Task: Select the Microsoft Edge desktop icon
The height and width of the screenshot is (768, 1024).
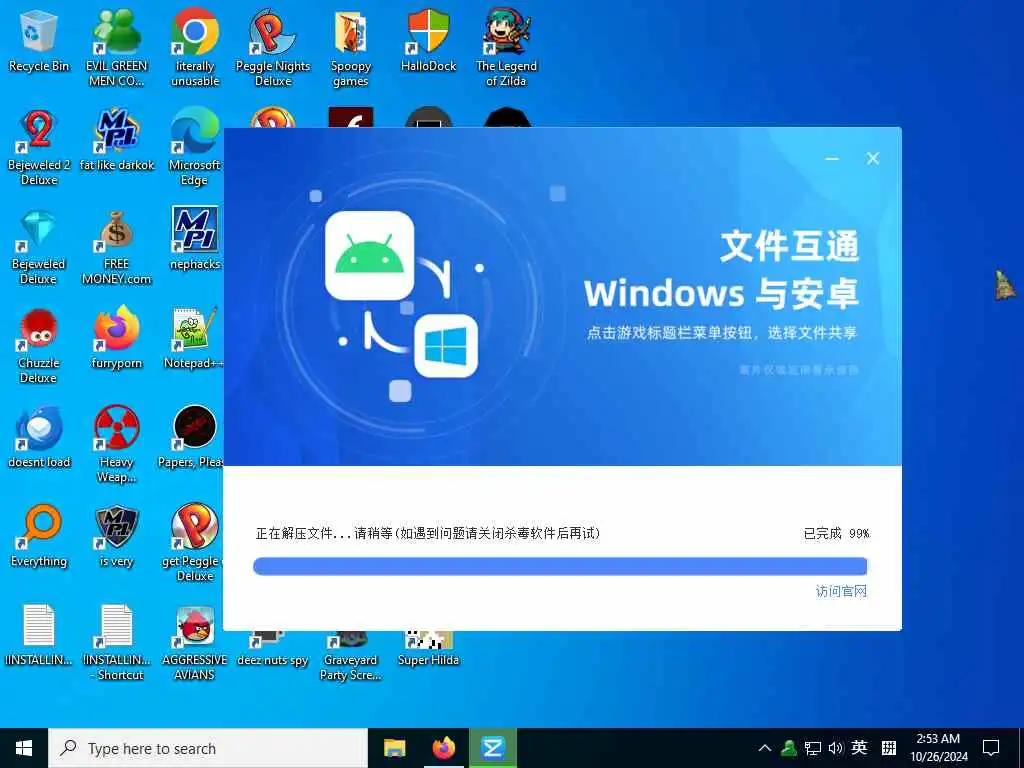Action: tap(195, 148)
